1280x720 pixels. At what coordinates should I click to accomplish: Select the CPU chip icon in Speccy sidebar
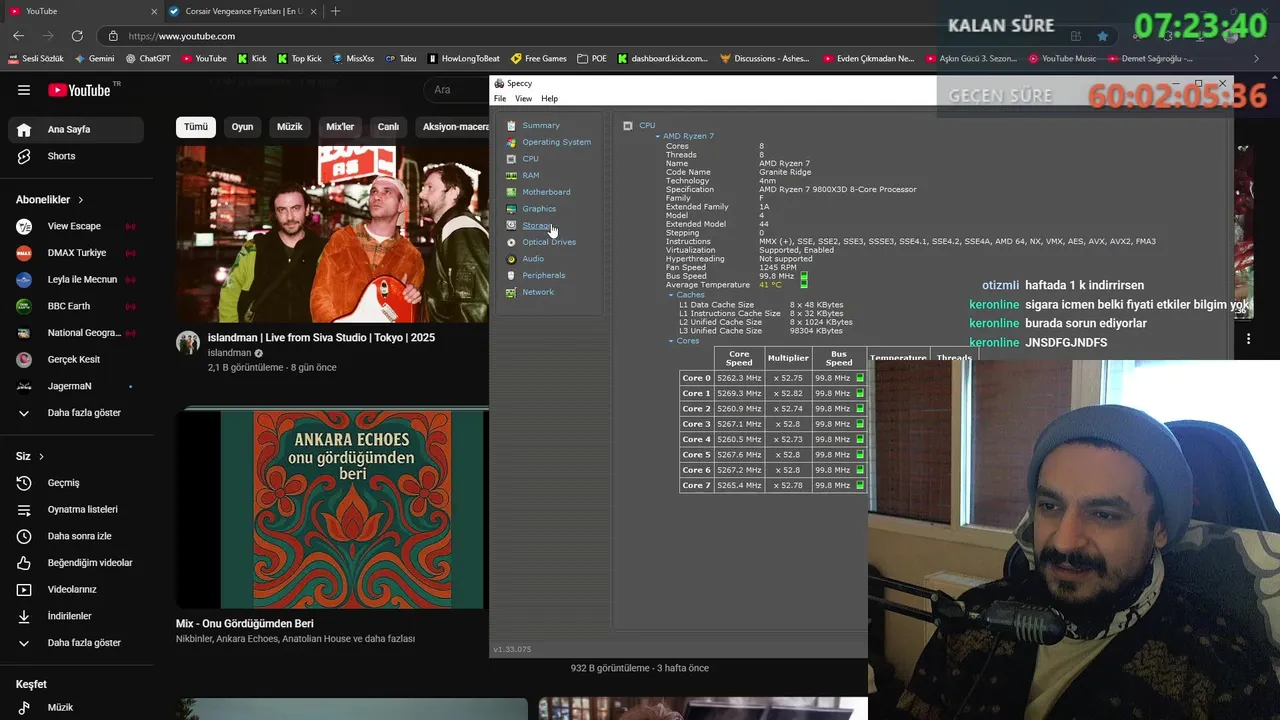(x=511, y=159)
